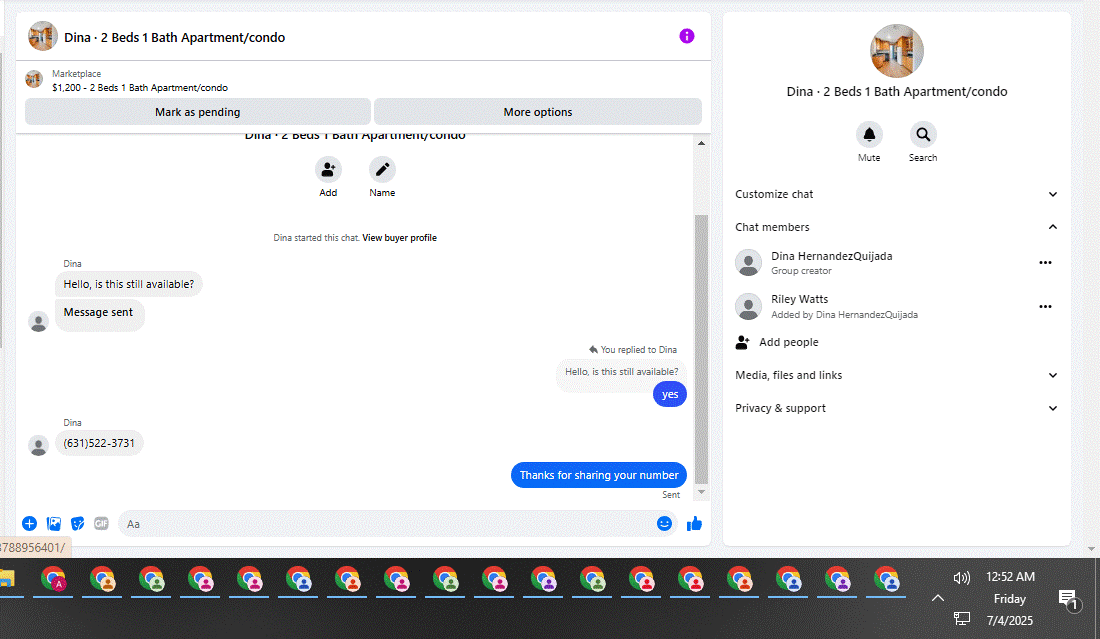Viewport: 1100px width, 639px height.
Task: Click the large listing photo in the right panel
Action: pyautogui.click(x=897, y=51)
